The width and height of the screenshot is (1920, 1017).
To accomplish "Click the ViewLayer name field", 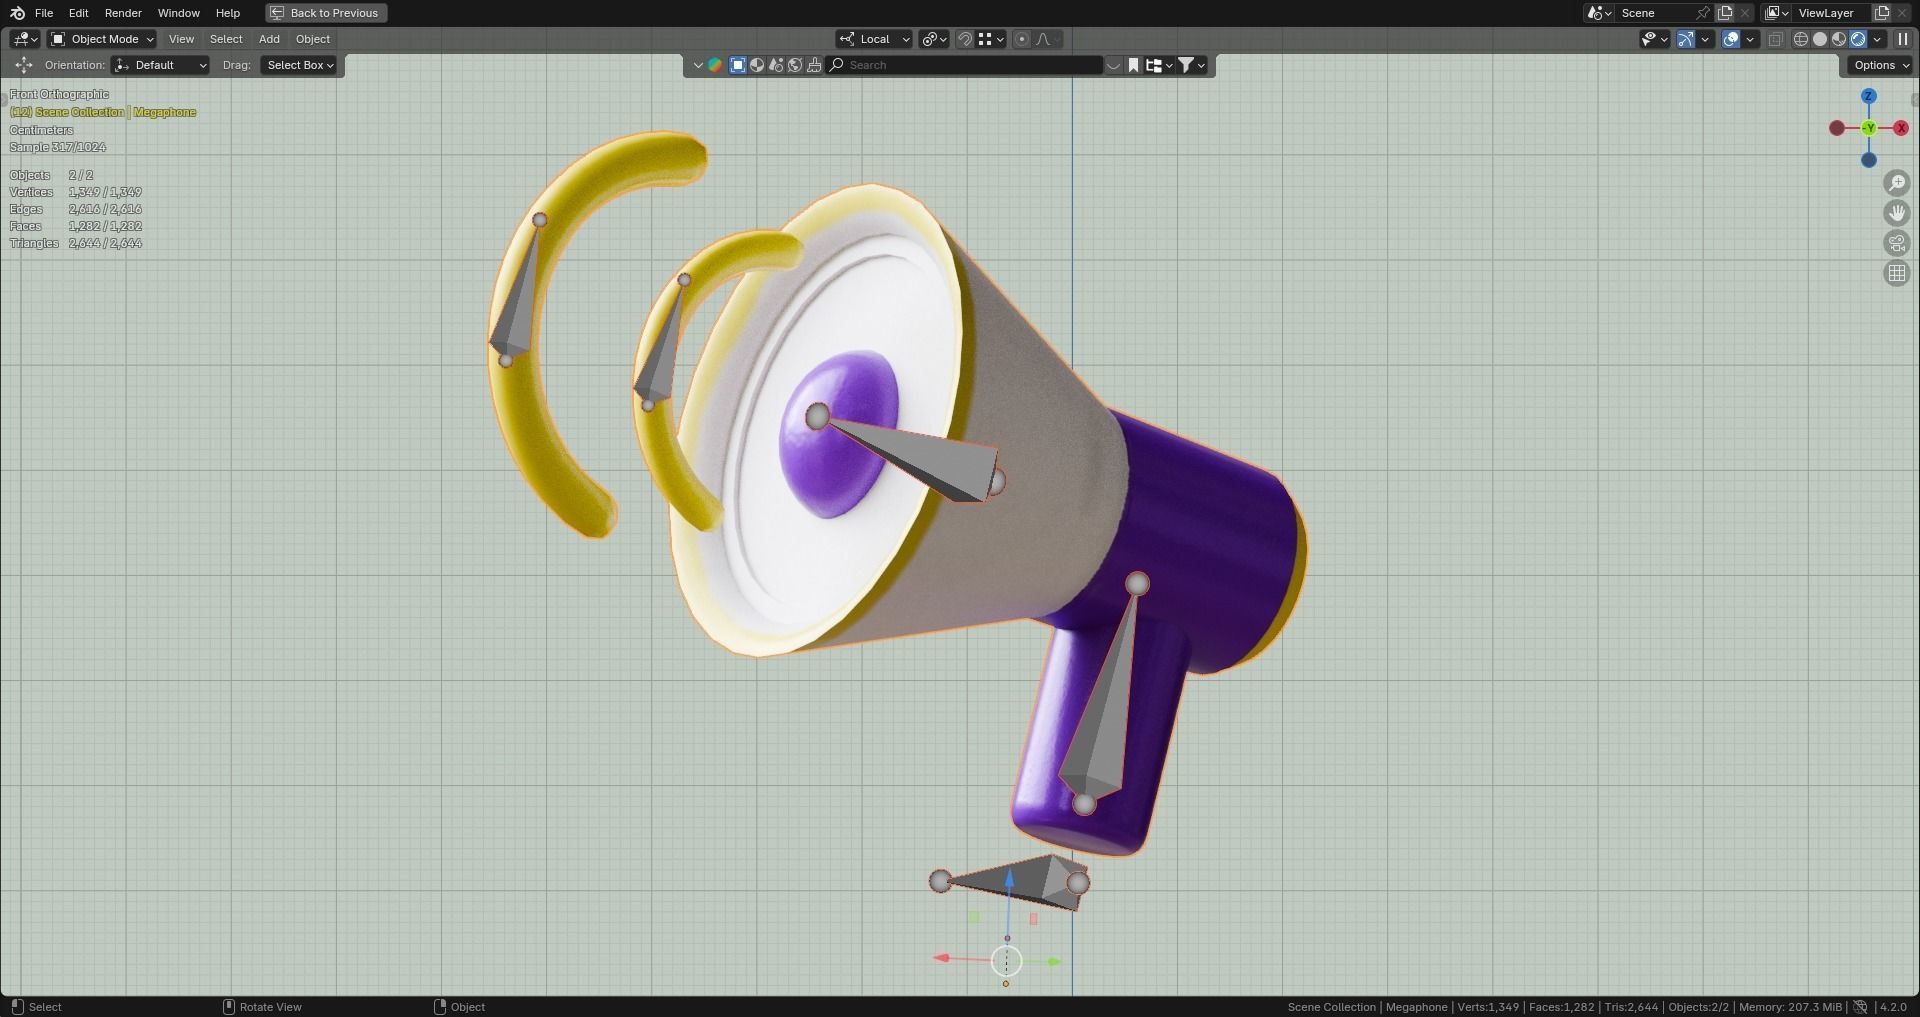I will [x=1832, y=13].
